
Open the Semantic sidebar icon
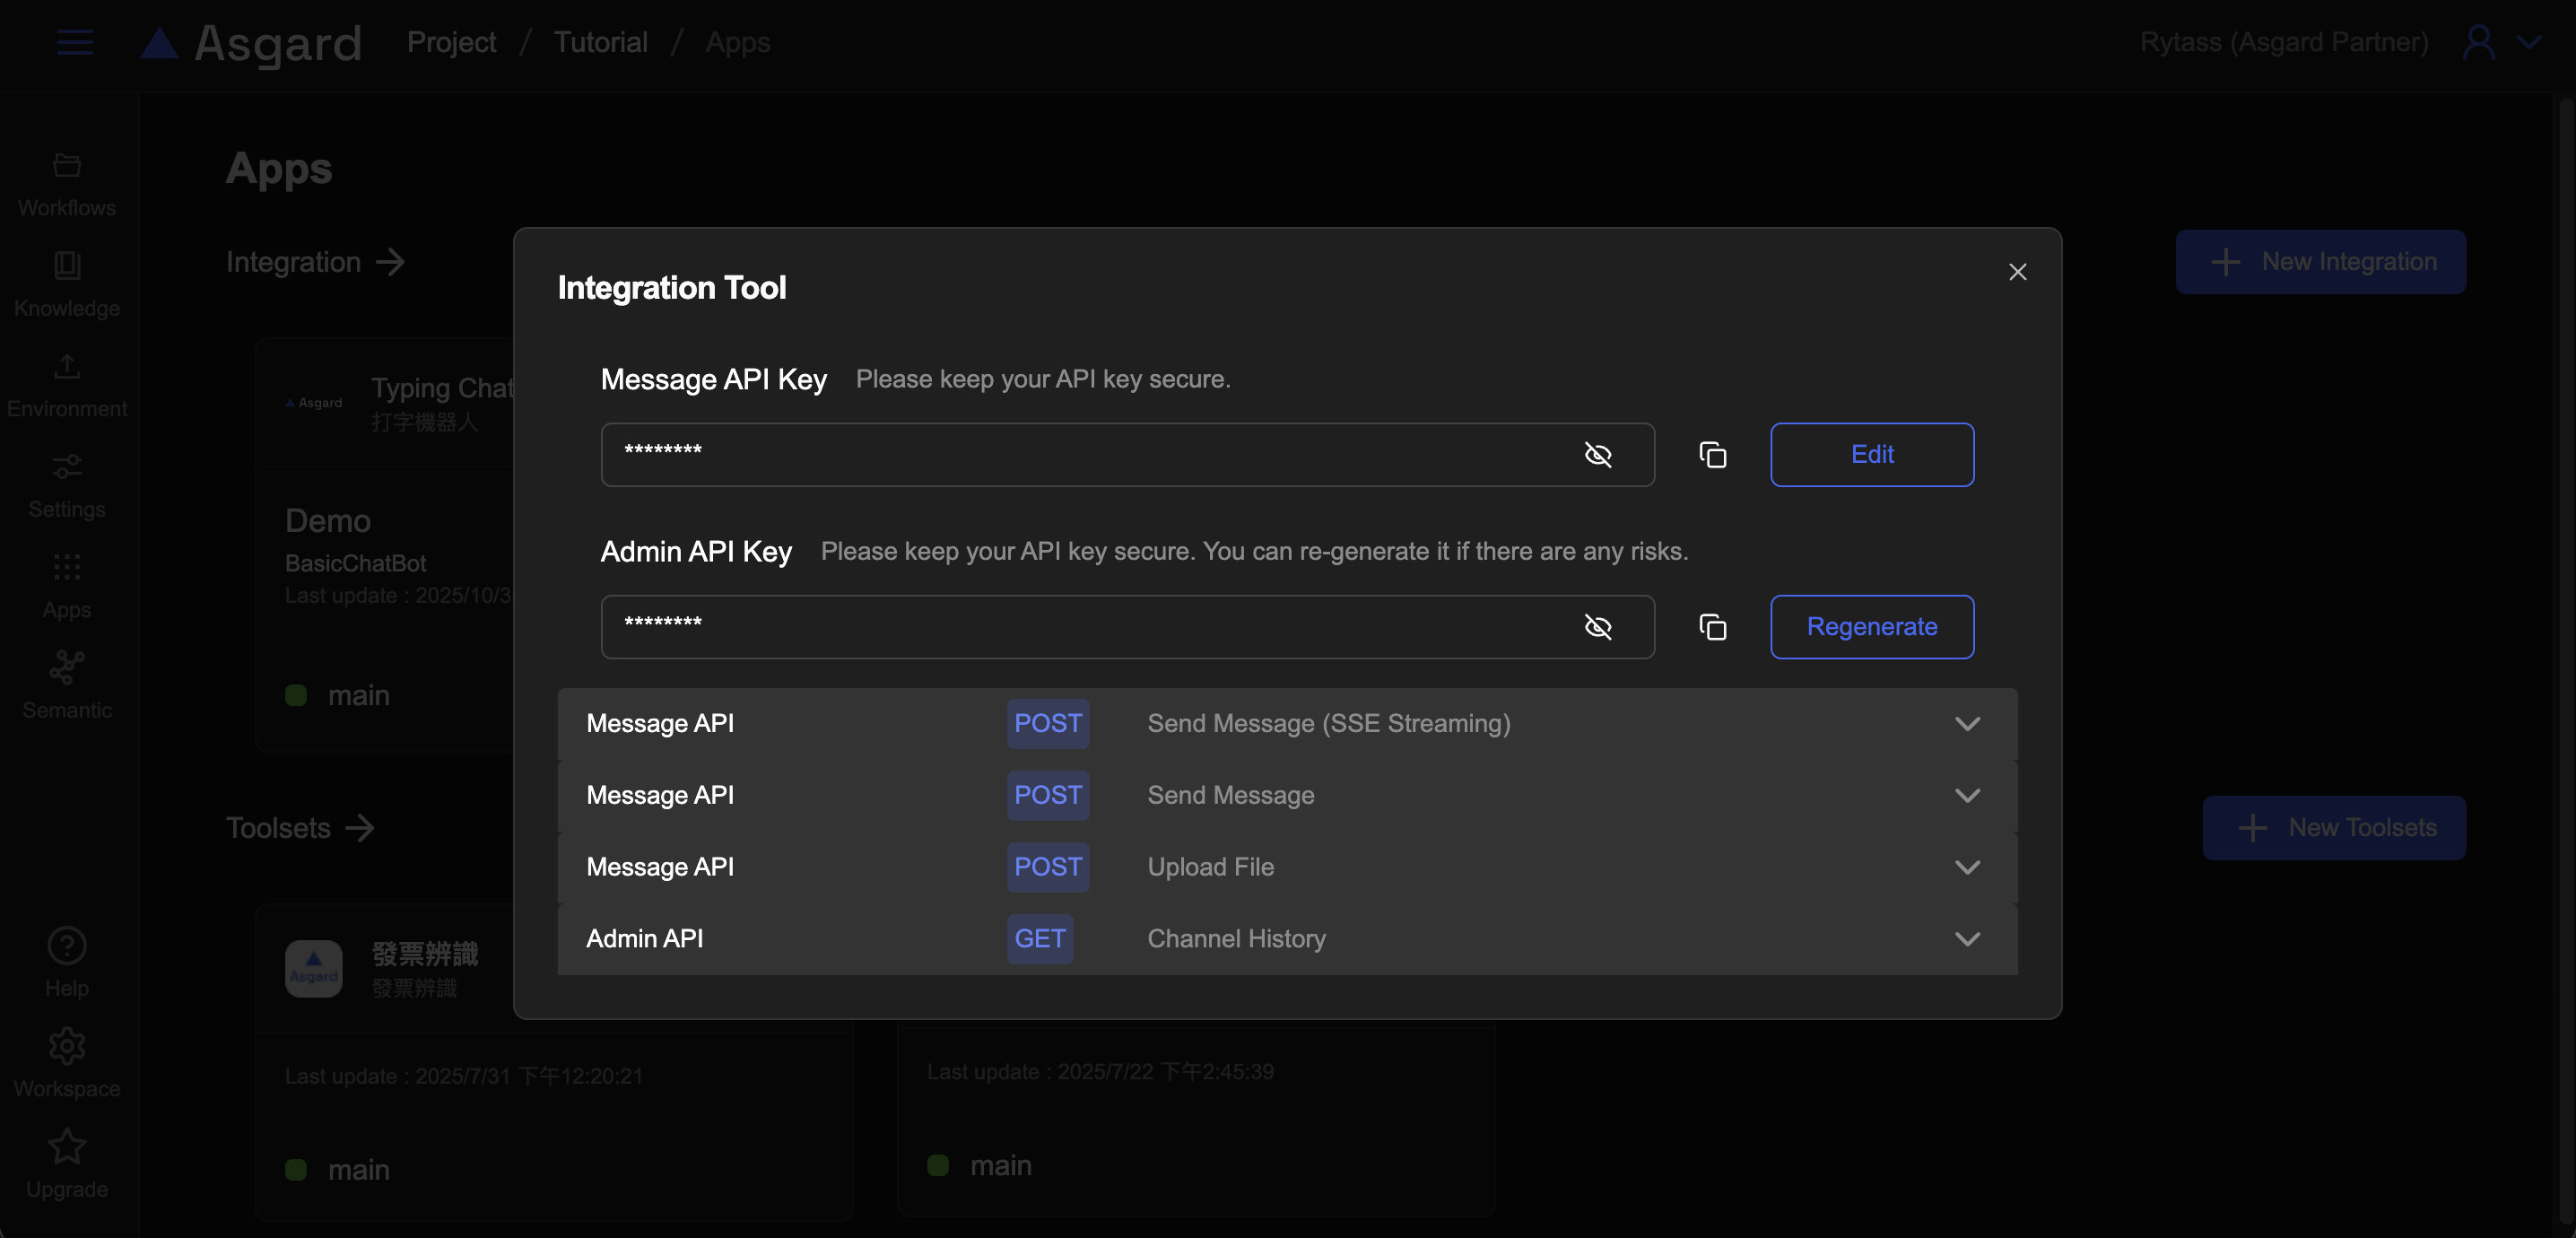(67, 668)
